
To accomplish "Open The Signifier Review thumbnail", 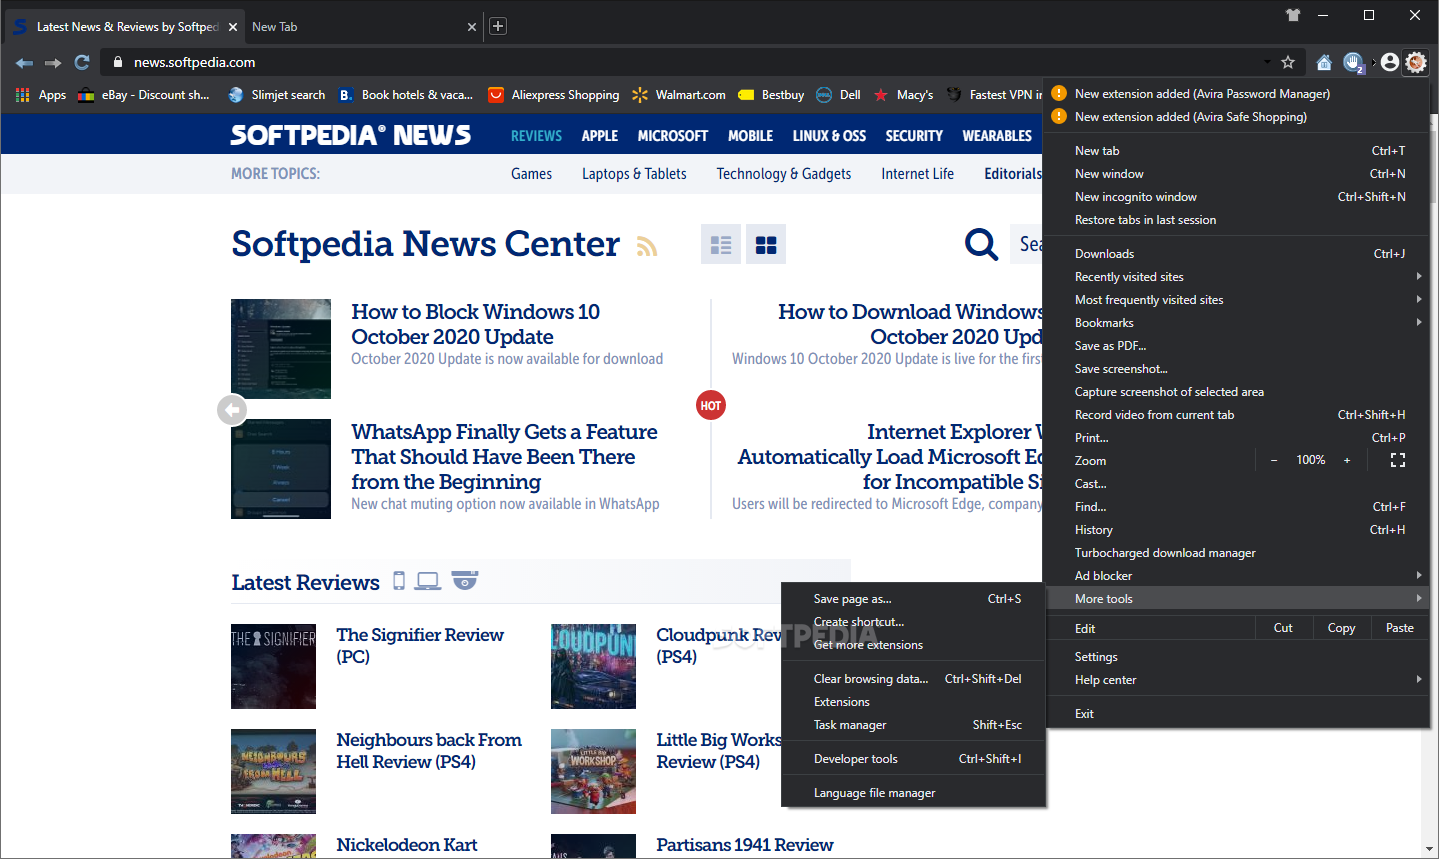I will [x=273, y=666].
